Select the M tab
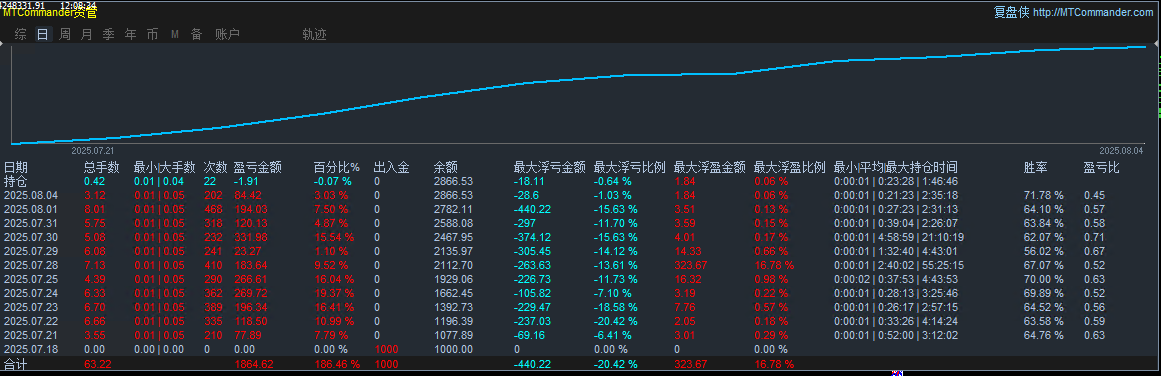Viewport: 1161px width, 376px height. (x=175, y=34)
